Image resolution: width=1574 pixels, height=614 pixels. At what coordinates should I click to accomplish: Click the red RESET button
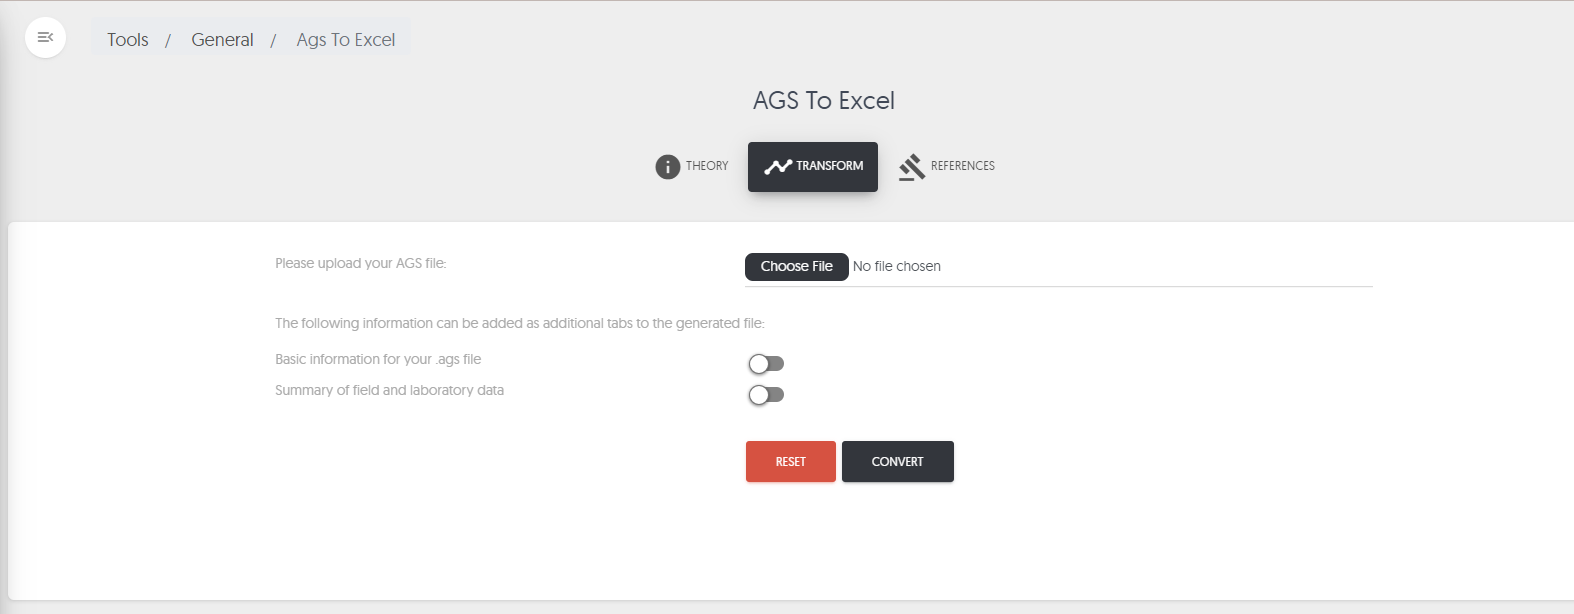pyautogui.click(x=790, y=462)
